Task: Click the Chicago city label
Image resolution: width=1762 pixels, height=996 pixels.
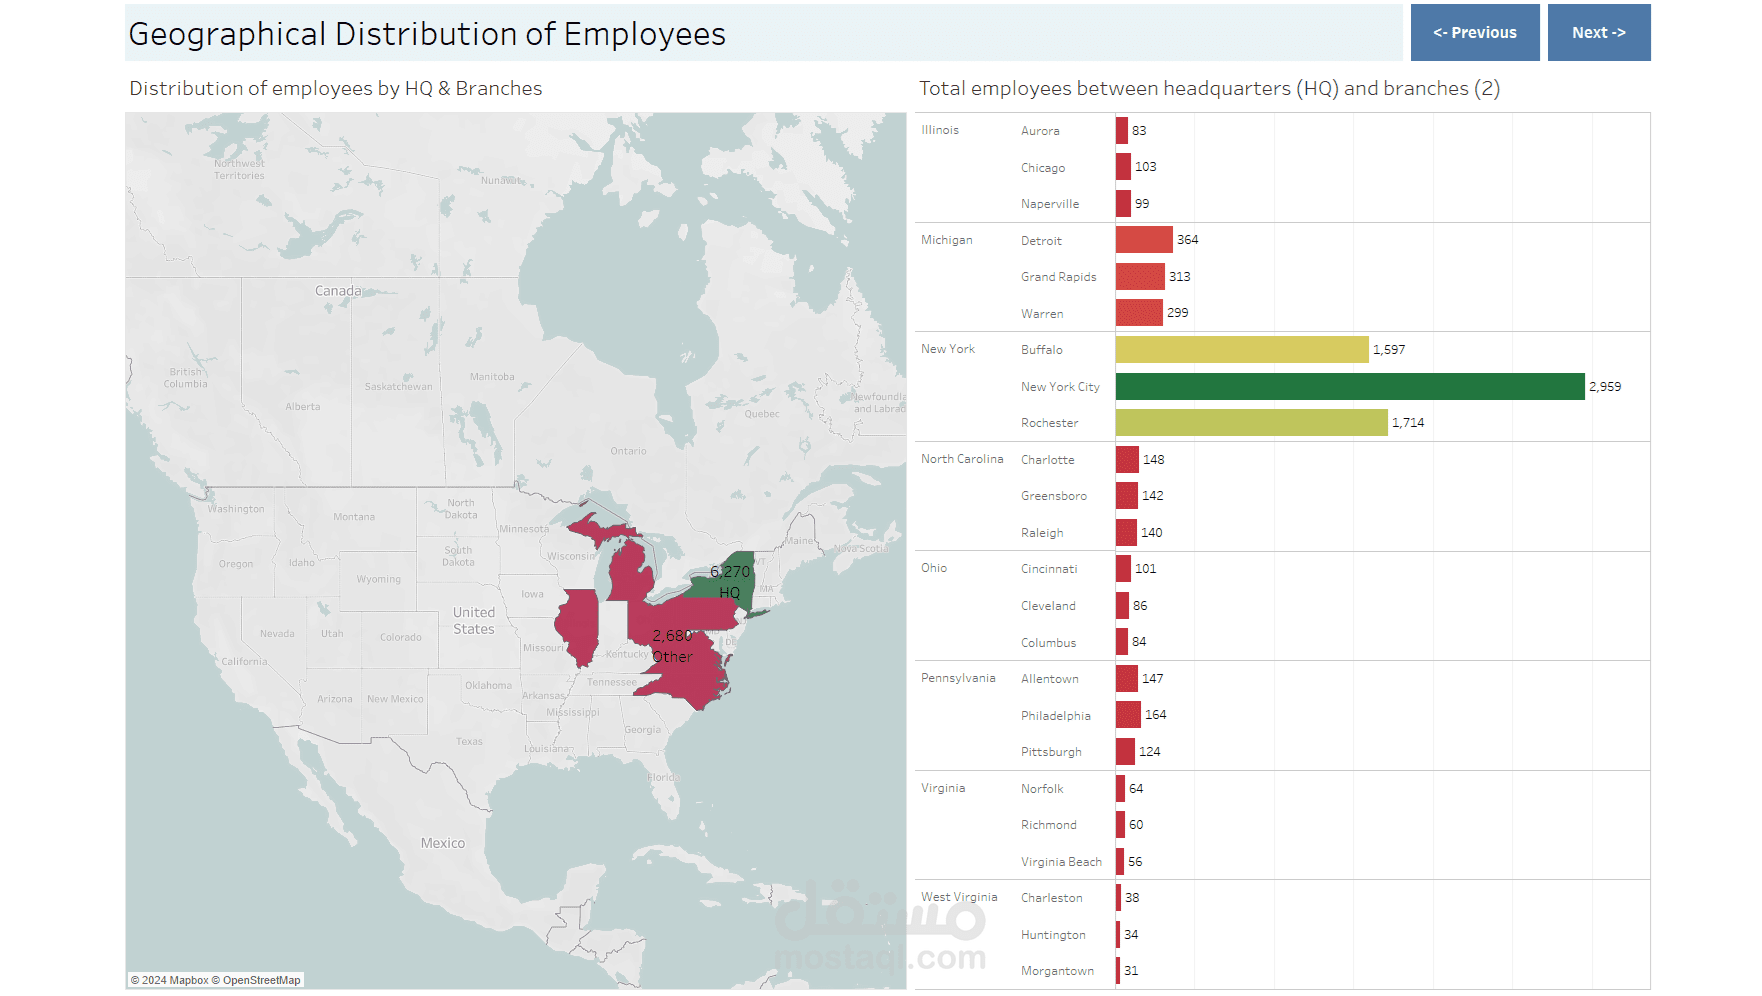Action: pos(1043,168)
